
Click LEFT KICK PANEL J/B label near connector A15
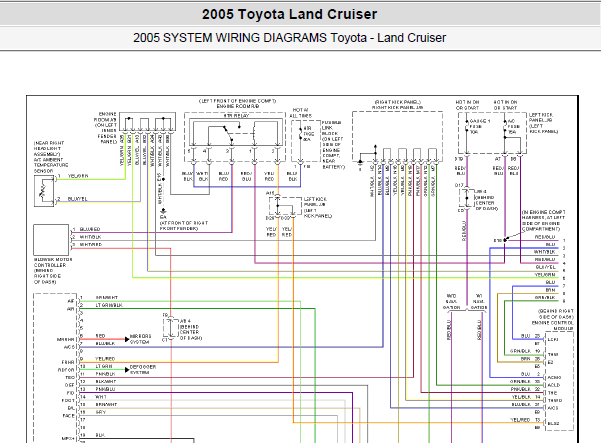[317, 208]
